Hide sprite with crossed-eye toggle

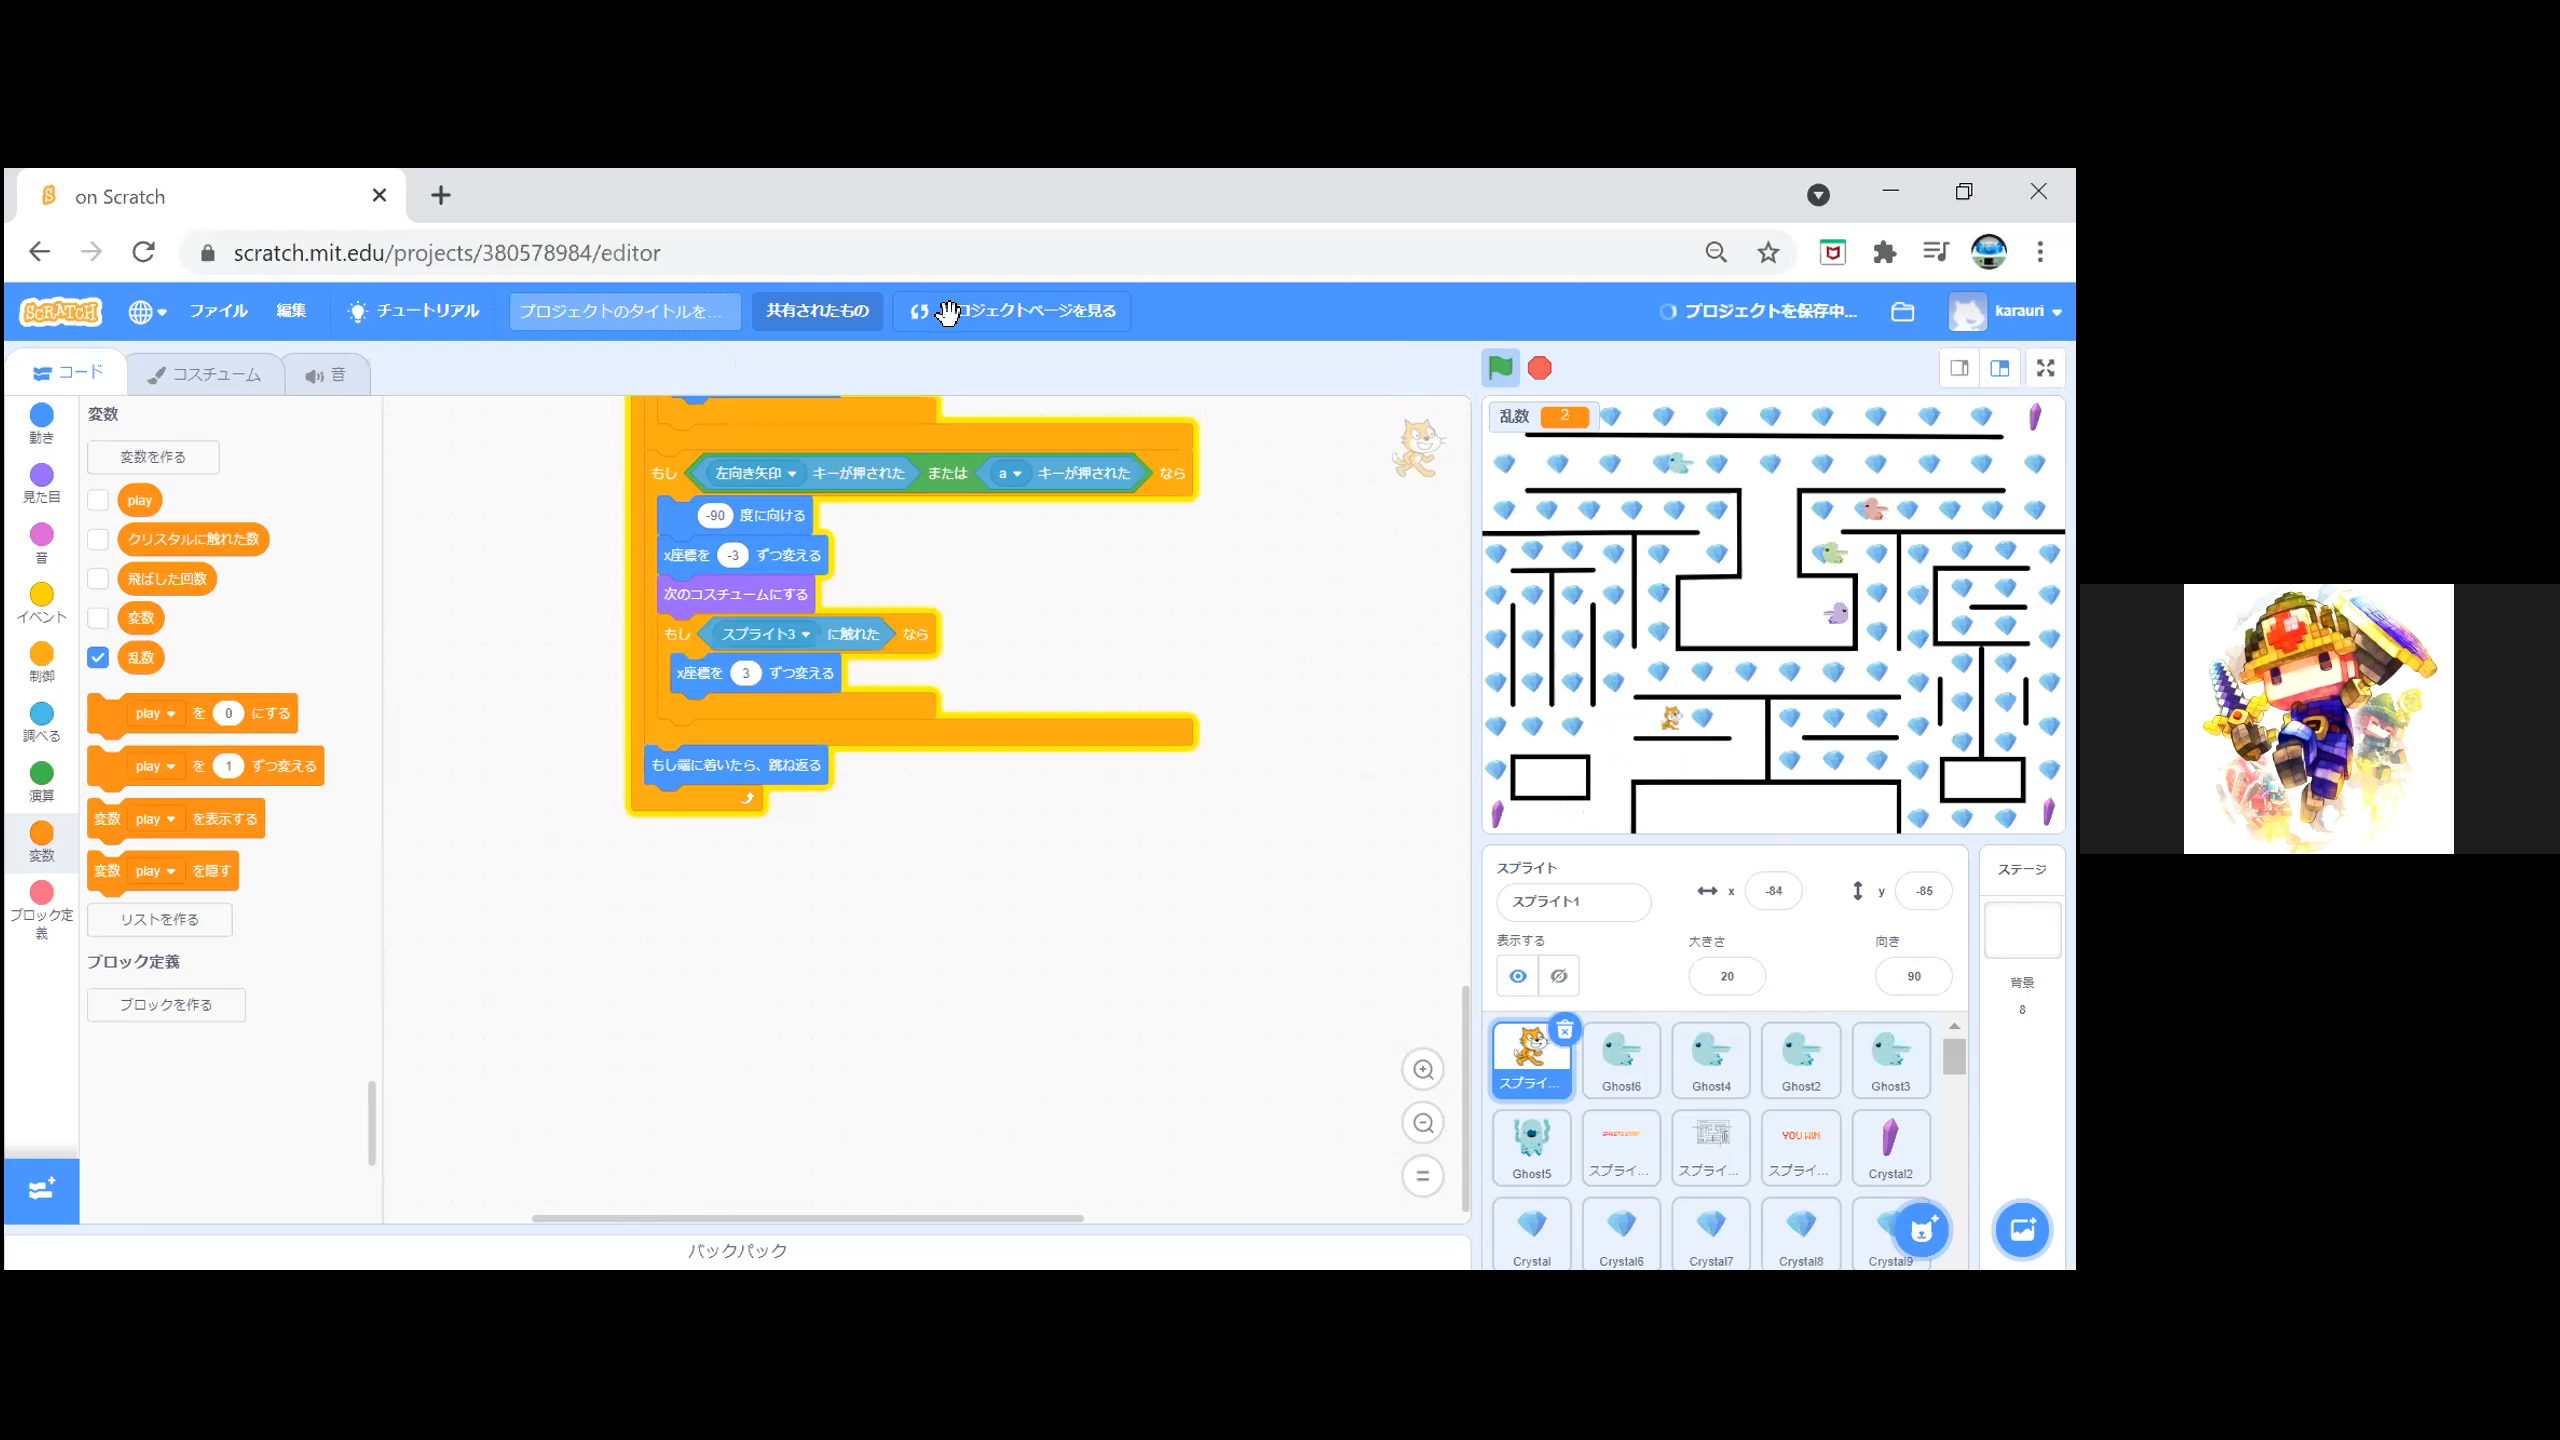point(1558,976)
